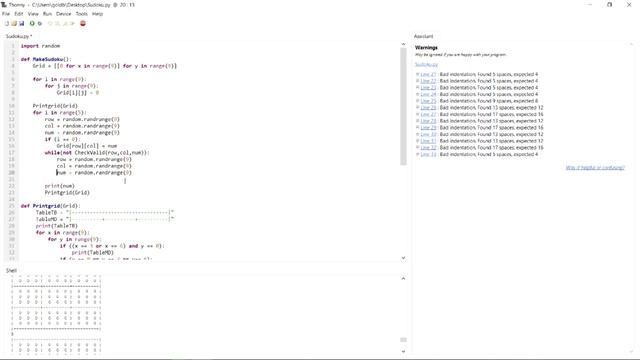Click the 'Warnings' heading in Assistant
640x360 pixels.
[x=426, y=48]
